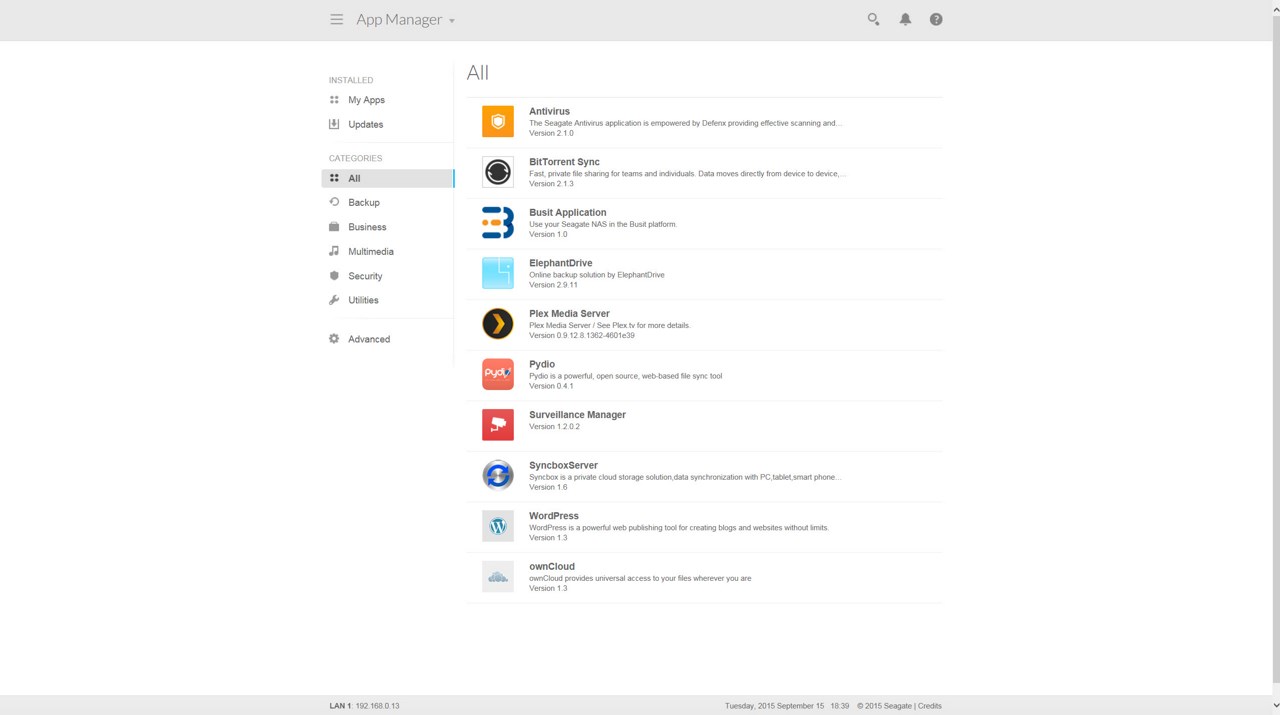Click the Pydio red icon

click(498, 374)
